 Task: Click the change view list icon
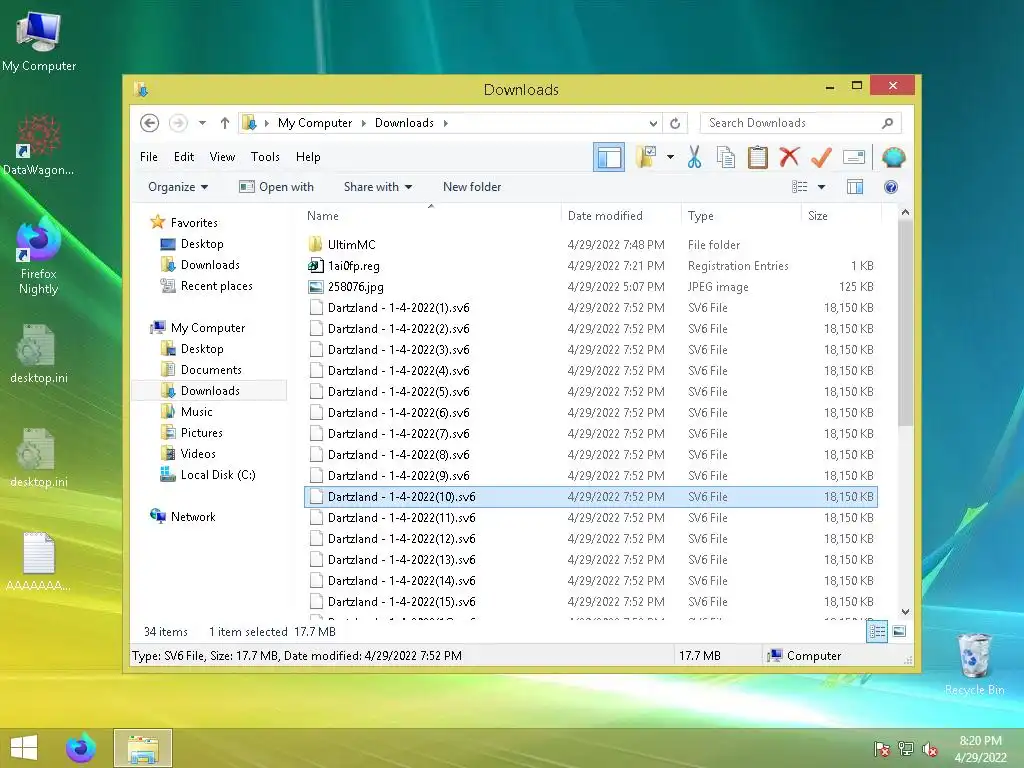[x=799, y=187]
